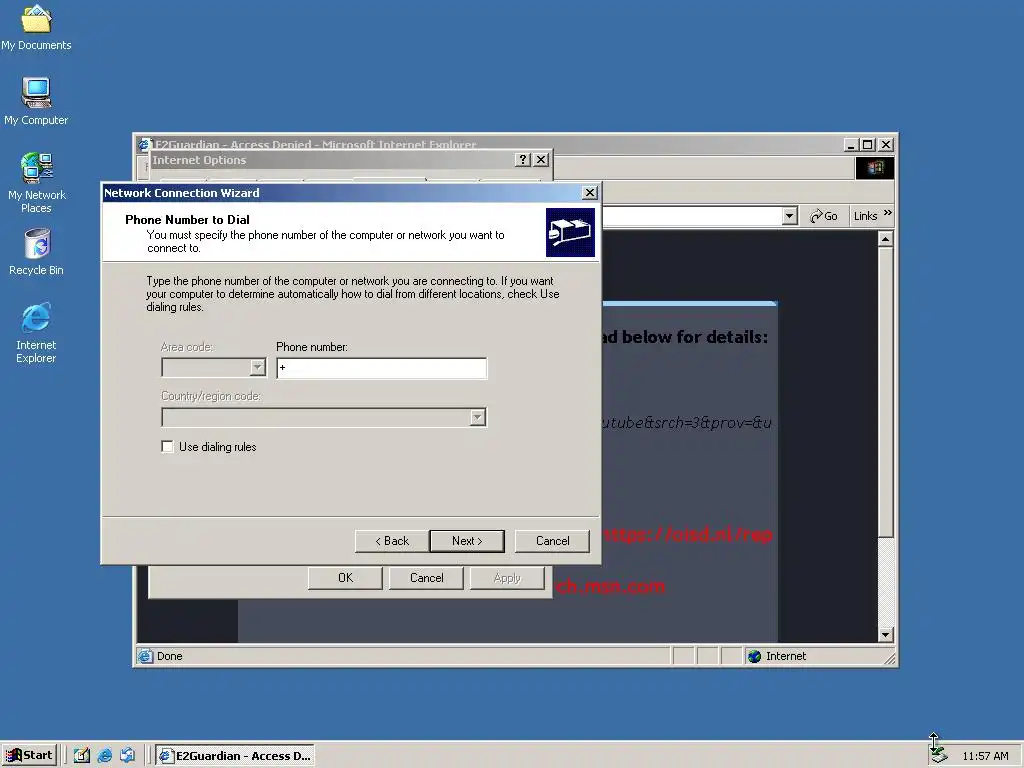Select My Network Places icon

click(36, 183)
